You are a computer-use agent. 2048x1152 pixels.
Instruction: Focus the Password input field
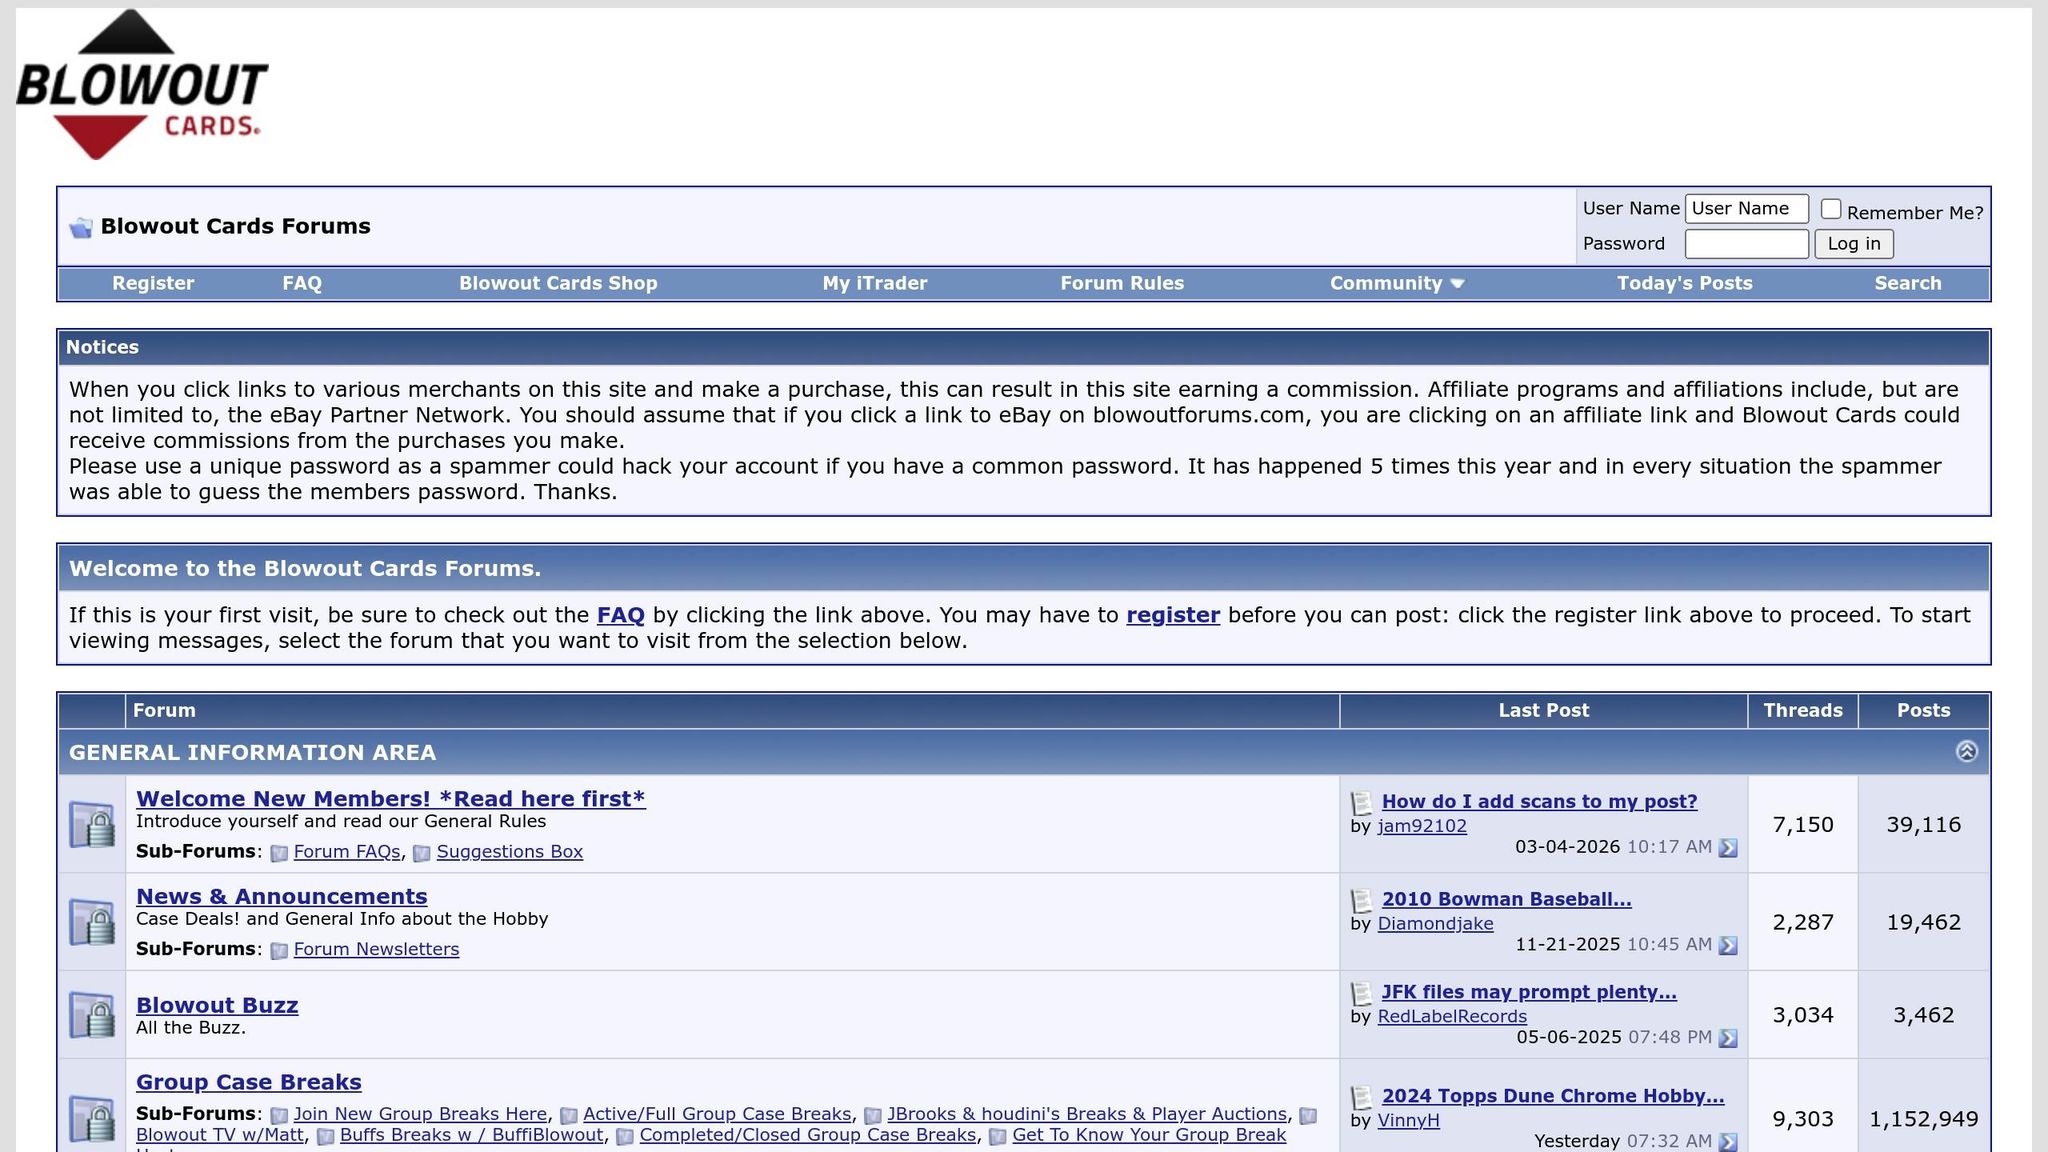1746,244
